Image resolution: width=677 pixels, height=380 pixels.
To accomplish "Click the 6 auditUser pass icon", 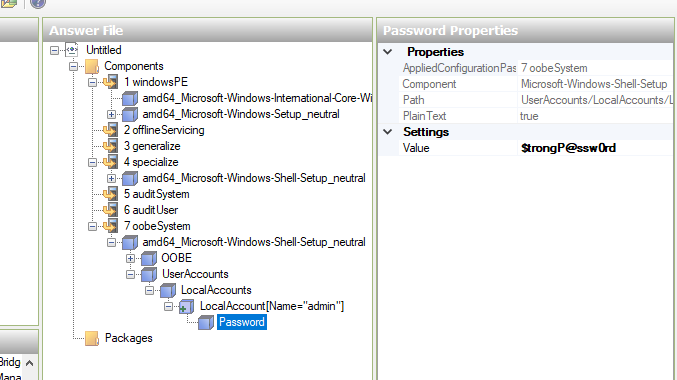I will [x=111, y=210].
